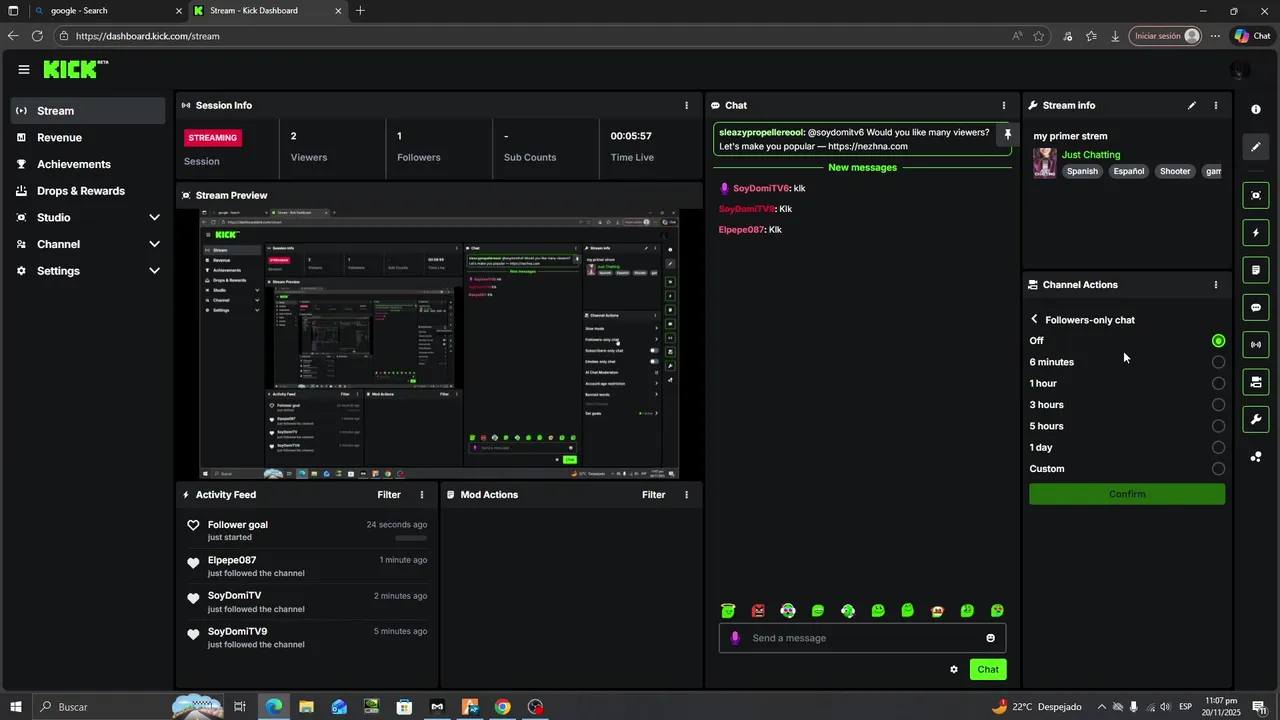Send message with the green Chat button

[988, 670]
